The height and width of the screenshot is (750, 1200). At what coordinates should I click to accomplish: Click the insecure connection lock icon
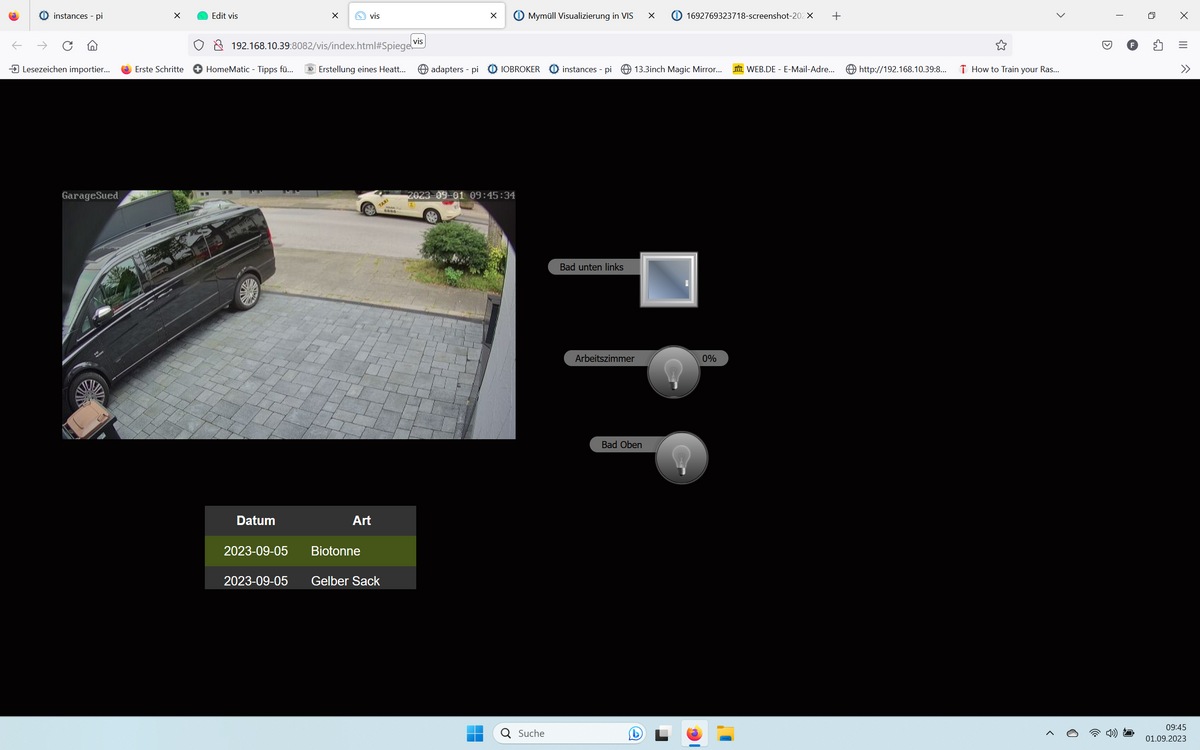point(217,45)
